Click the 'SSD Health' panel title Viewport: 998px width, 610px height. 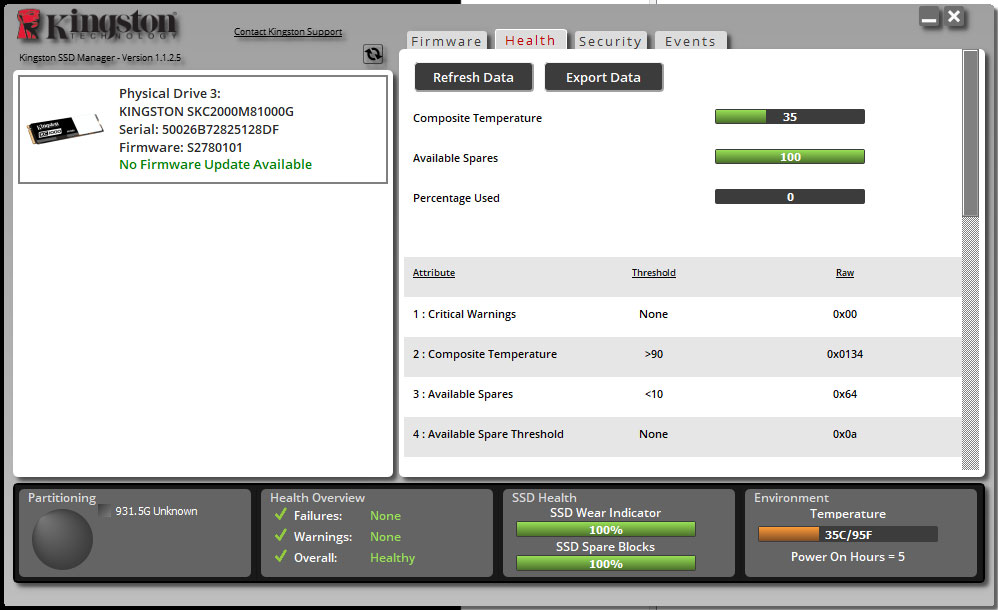[544, 498]
